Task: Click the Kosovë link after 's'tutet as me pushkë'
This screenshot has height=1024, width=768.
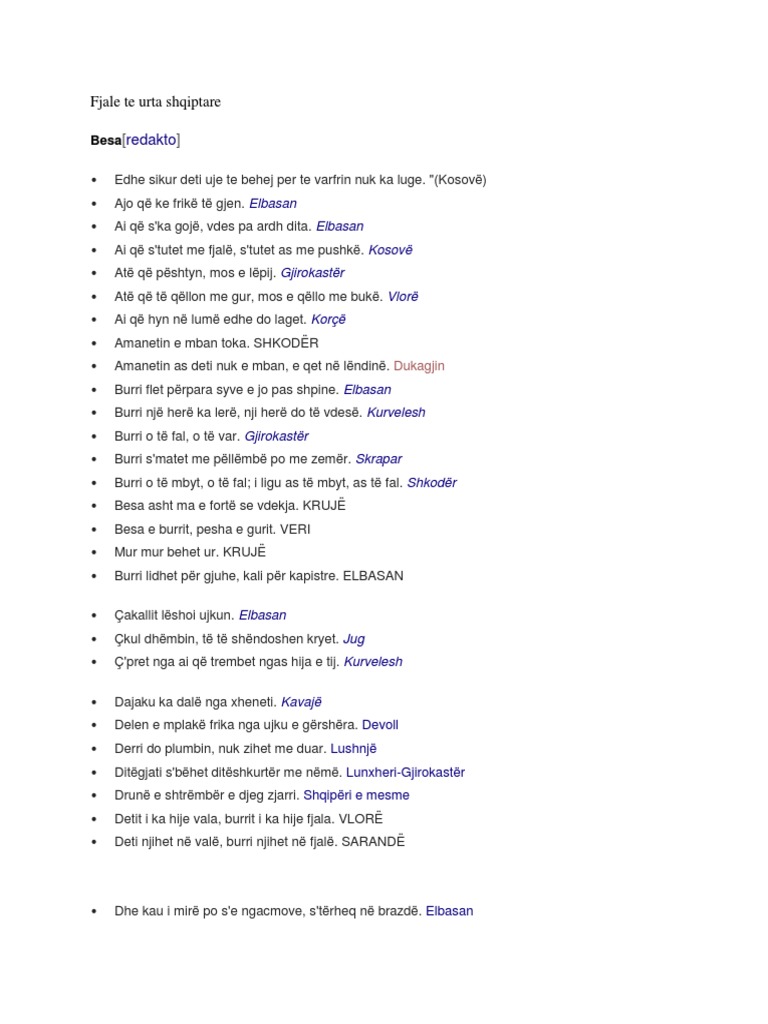Action: coord(390,250)
